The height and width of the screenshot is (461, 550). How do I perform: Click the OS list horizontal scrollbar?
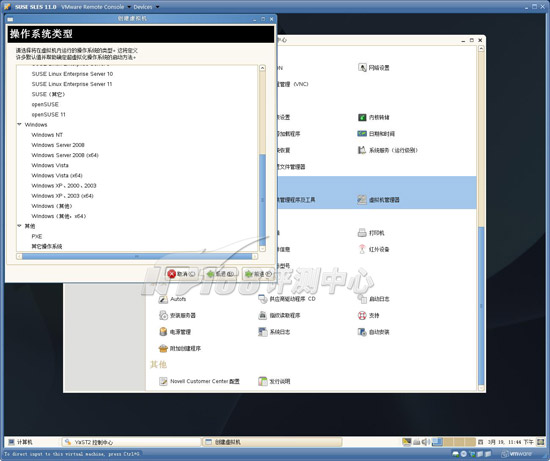tap(137, 256)
